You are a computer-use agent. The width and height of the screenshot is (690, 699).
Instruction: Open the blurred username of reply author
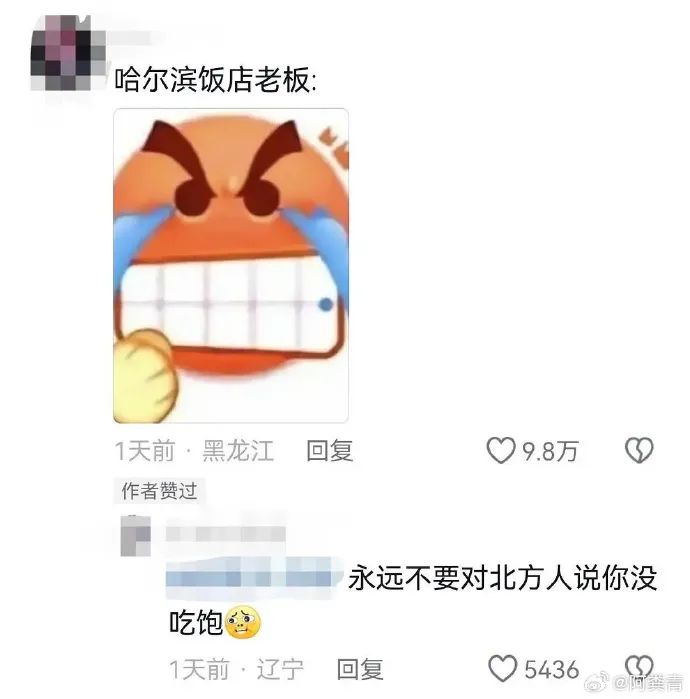pyautogui.click(x=226, y=534)
